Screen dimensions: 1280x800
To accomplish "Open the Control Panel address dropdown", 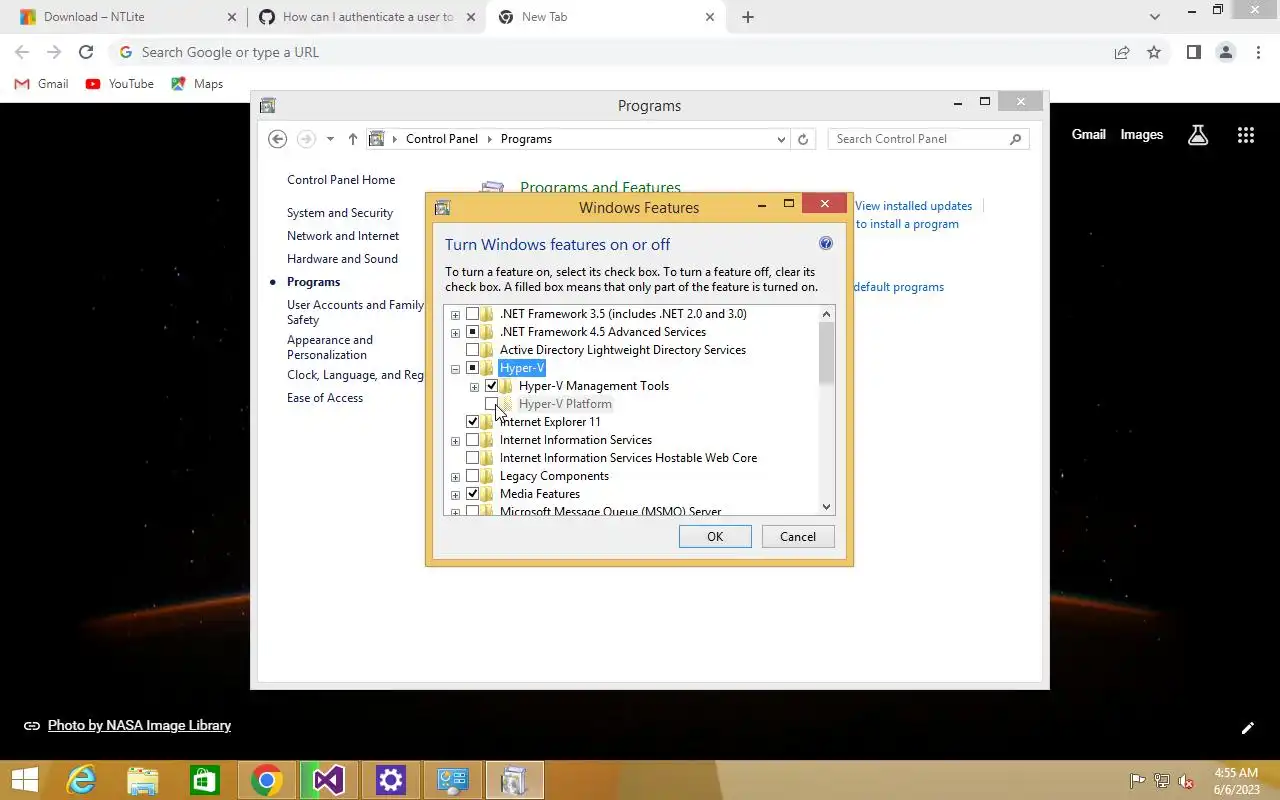I will (x=781, y=140).
